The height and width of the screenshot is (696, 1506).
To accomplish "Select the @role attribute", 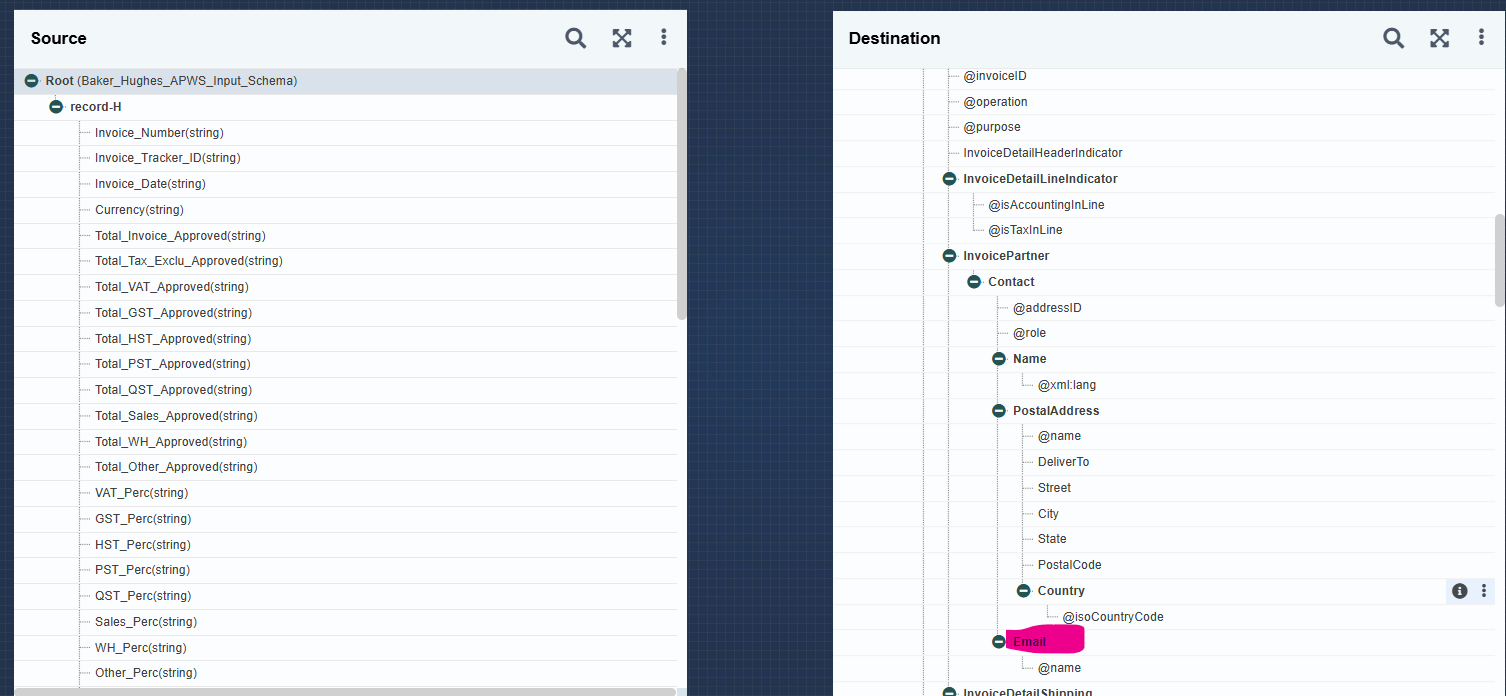I will pos(1029,333).
